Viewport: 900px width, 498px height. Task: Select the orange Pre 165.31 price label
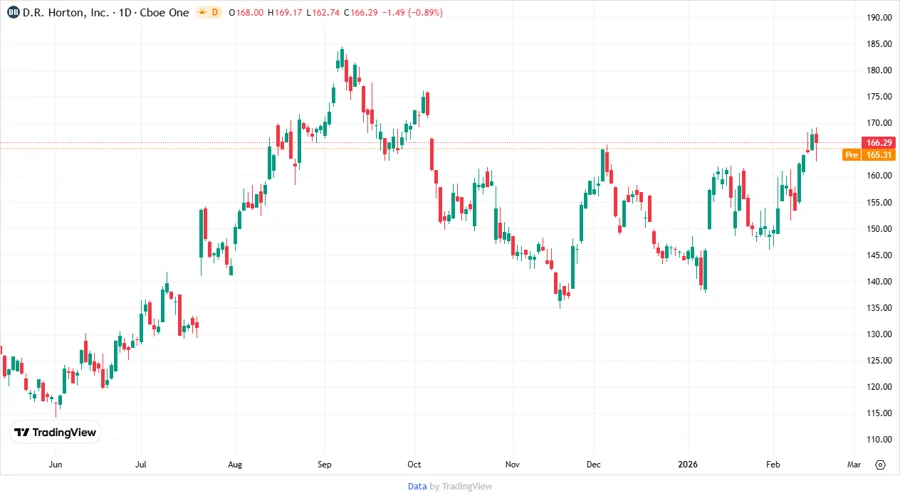[x=869, y=155]
